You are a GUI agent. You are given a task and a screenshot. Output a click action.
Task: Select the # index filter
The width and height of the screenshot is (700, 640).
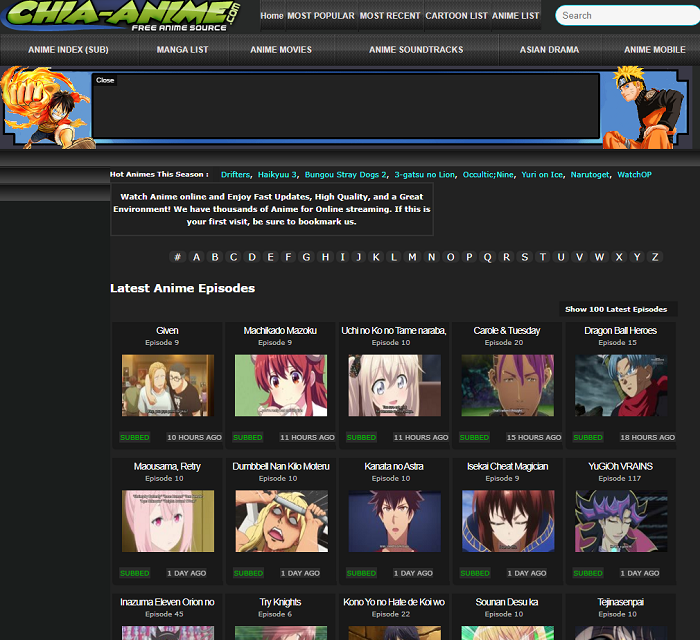[x=177, y=257]
